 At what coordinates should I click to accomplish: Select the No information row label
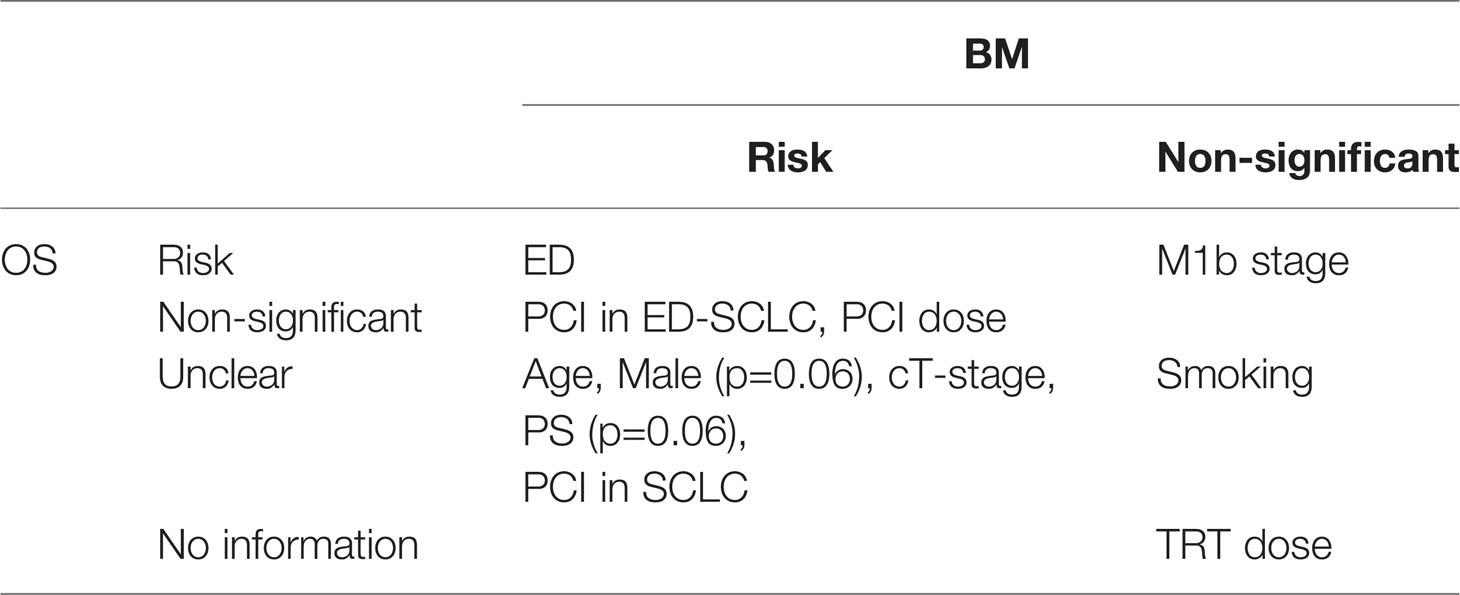pyautogui.click(x=288, y=545)
